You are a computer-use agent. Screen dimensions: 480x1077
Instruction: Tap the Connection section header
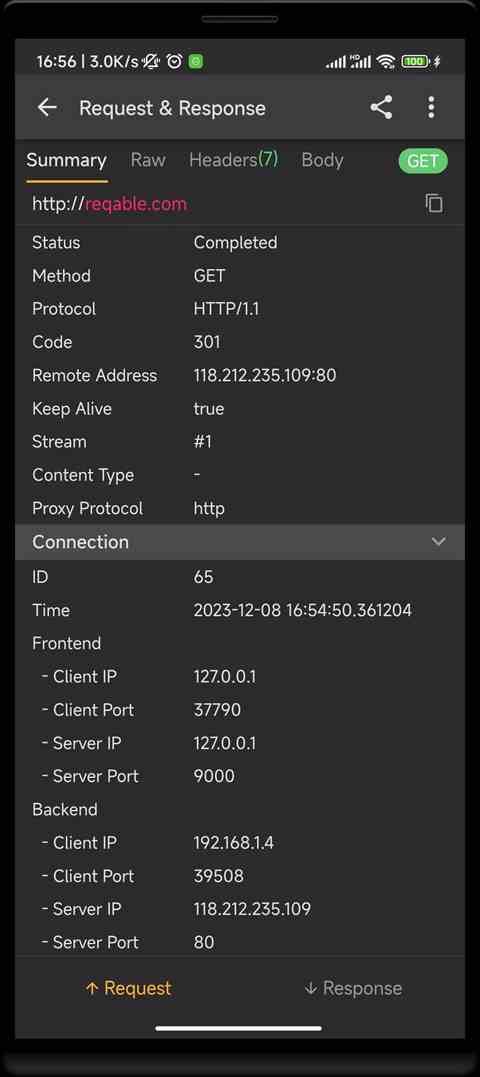coord(240,542)
